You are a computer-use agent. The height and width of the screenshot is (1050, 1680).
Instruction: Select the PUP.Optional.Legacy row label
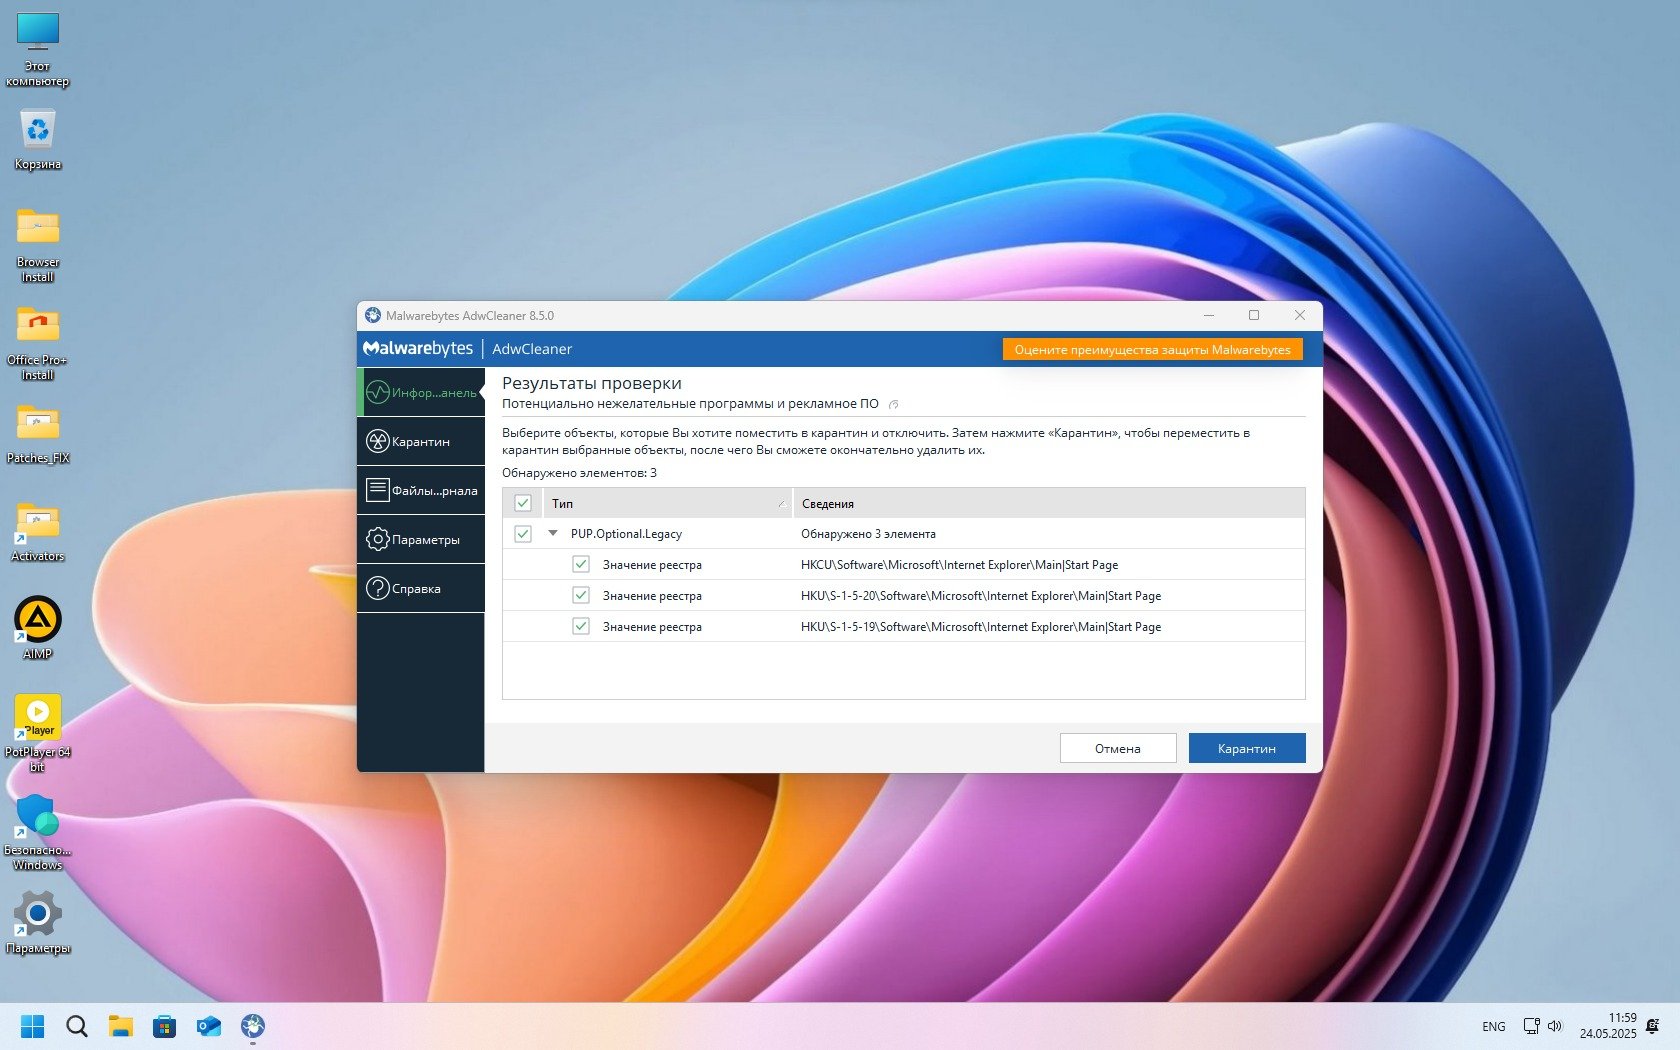tap(626, 534)
